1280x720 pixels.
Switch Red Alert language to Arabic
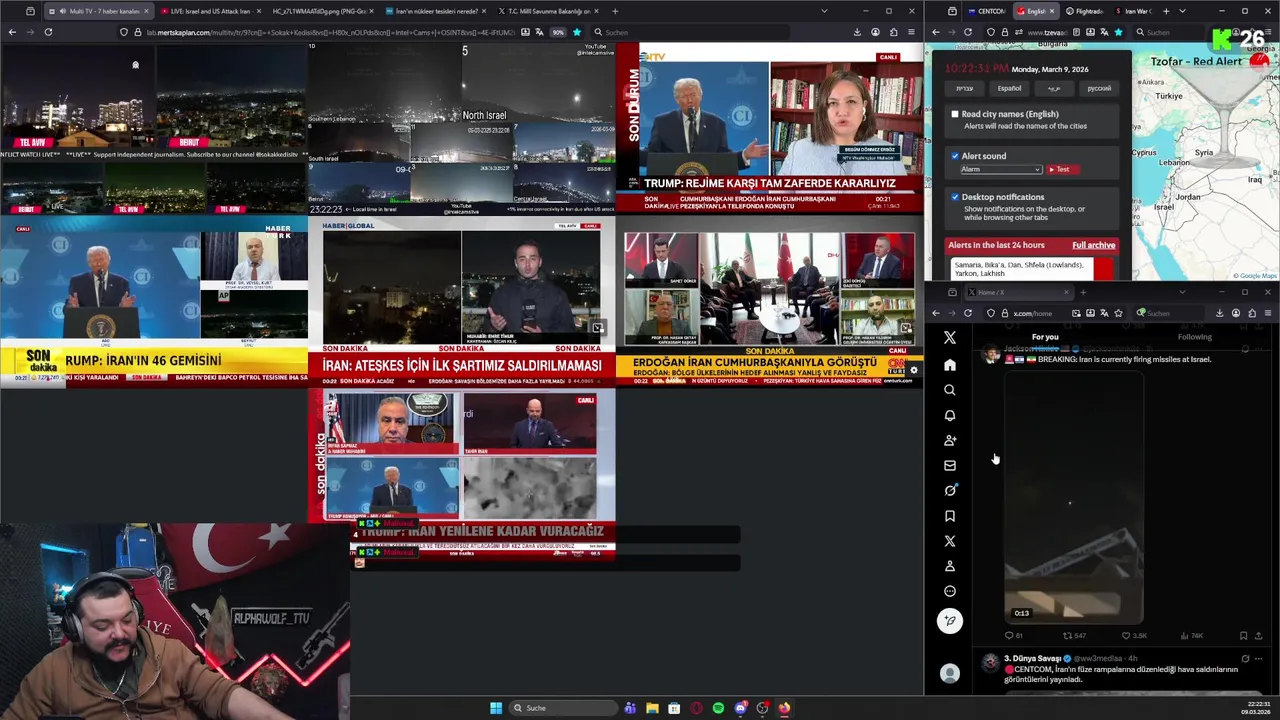(x=1054, y=88)
